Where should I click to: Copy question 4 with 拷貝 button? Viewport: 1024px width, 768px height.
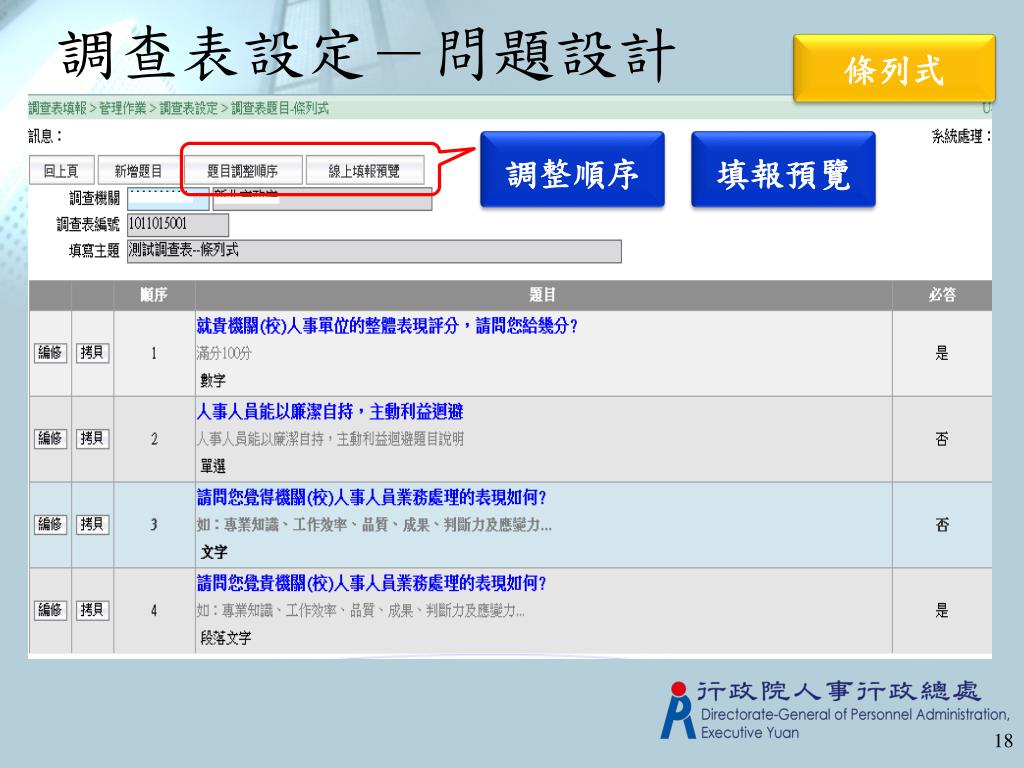[93, 609]
